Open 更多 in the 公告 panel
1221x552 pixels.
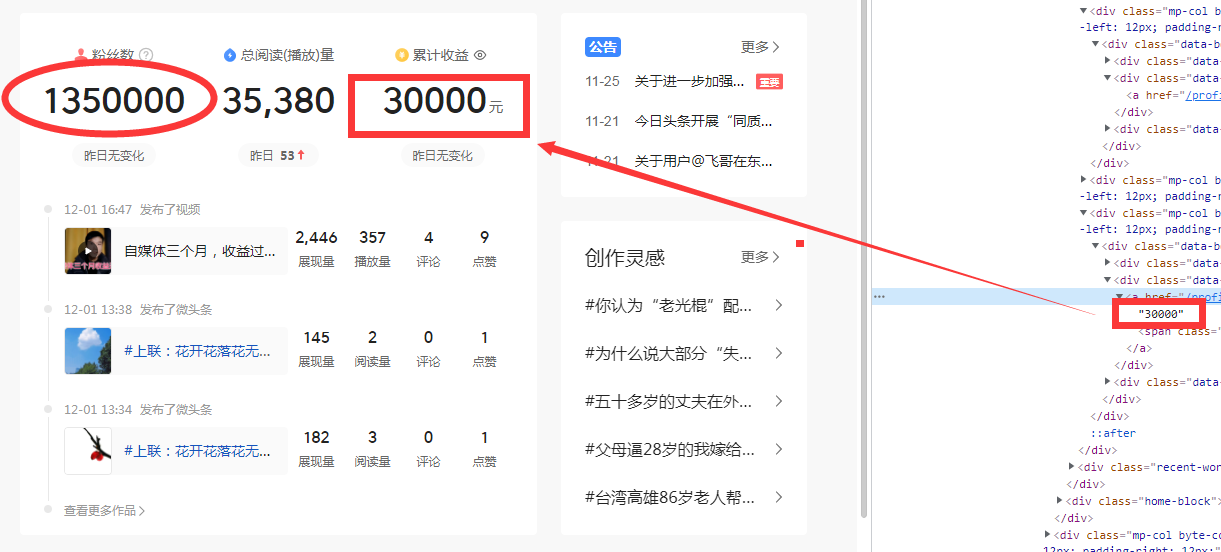tap(761, 47)
